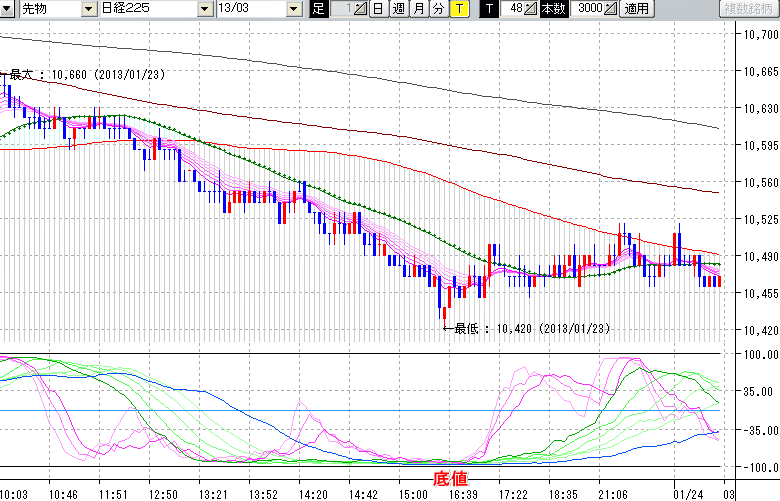The image size is (780, 501).
Task: Switch to 週 (weekly) chart timeframe
Action: pyautogui.click(x=398, y=9)
